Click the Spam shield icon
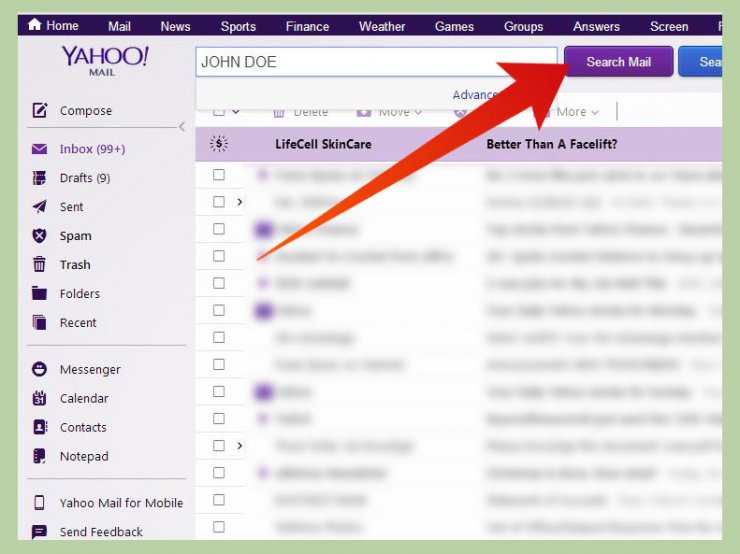 tap(39, 235)
